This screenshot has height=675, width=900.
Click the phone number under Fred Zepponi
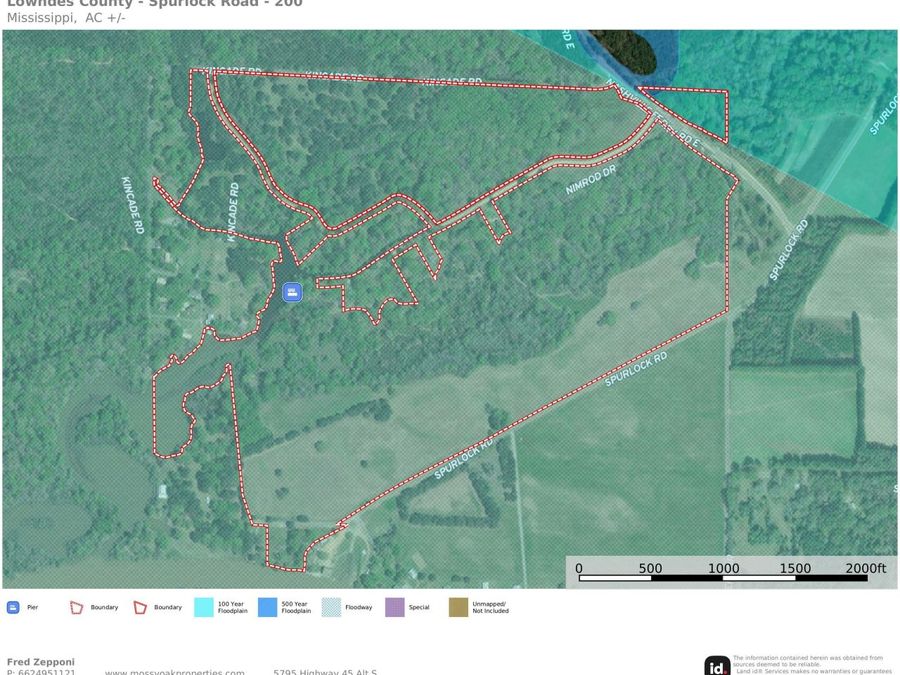41,672
